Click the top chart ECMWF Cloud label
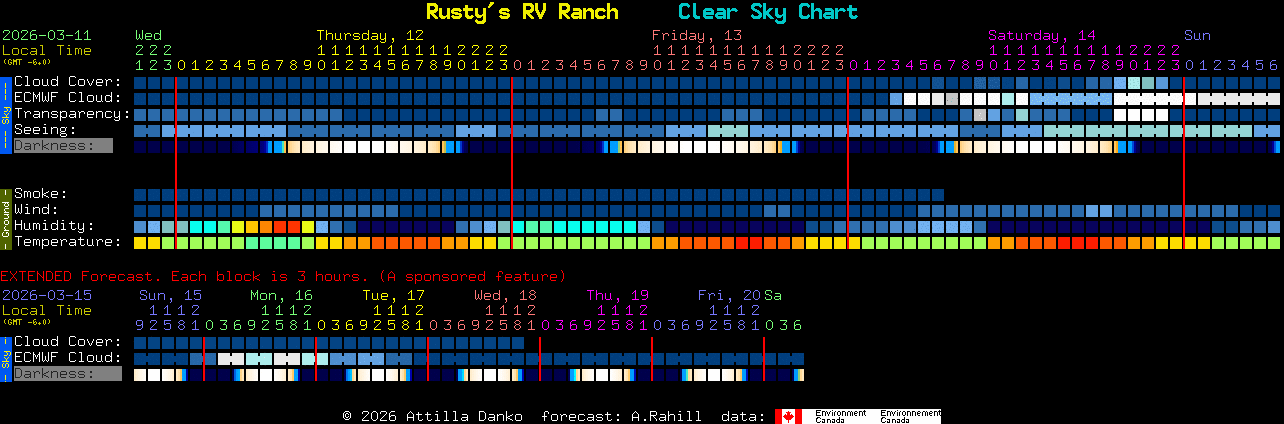This screenshot has height=424, width=1284. coord(67,98)
